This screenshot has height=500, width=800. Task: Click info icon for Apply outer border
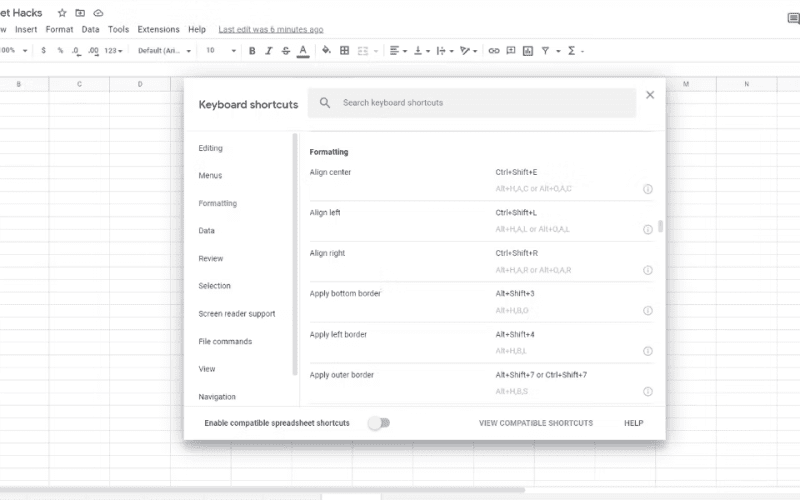point(647,391)
